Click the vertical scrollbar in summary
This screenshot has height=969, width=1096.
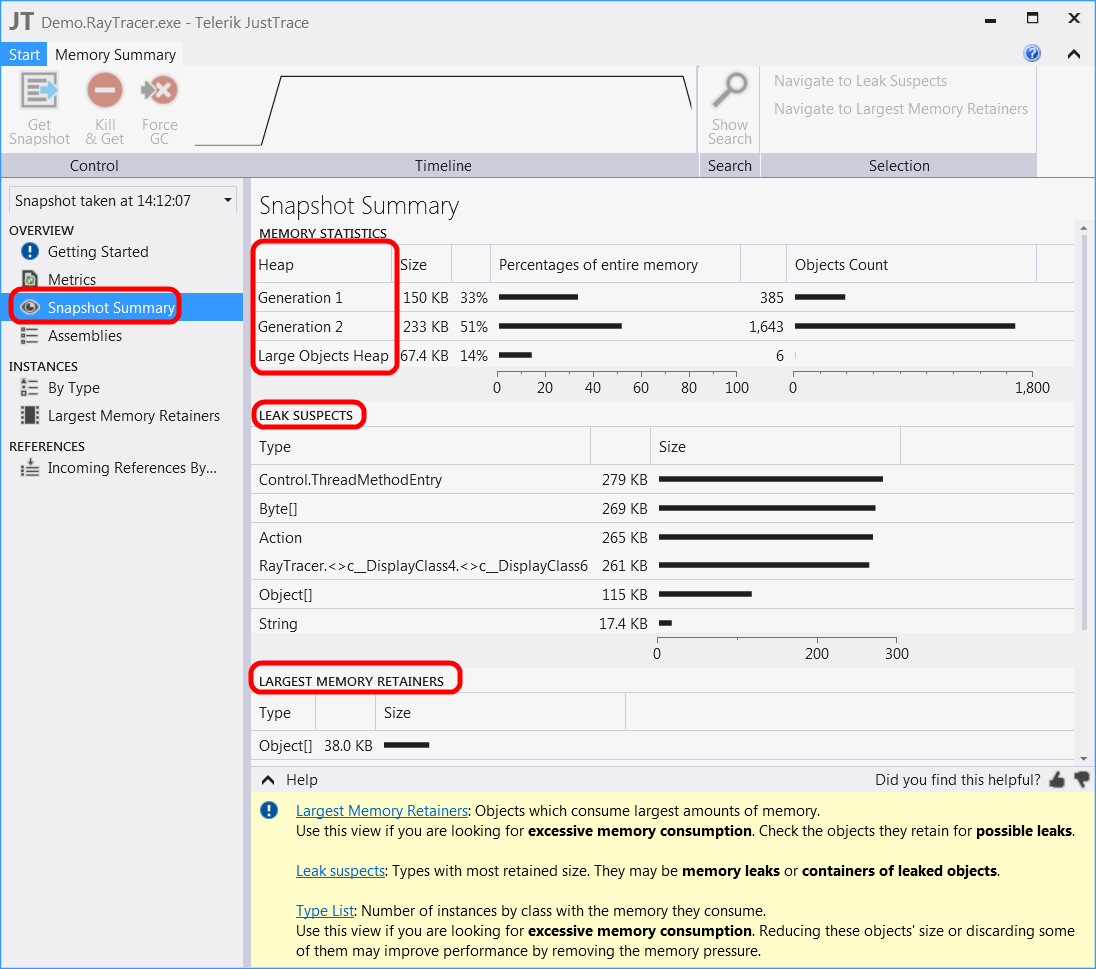1083,433
